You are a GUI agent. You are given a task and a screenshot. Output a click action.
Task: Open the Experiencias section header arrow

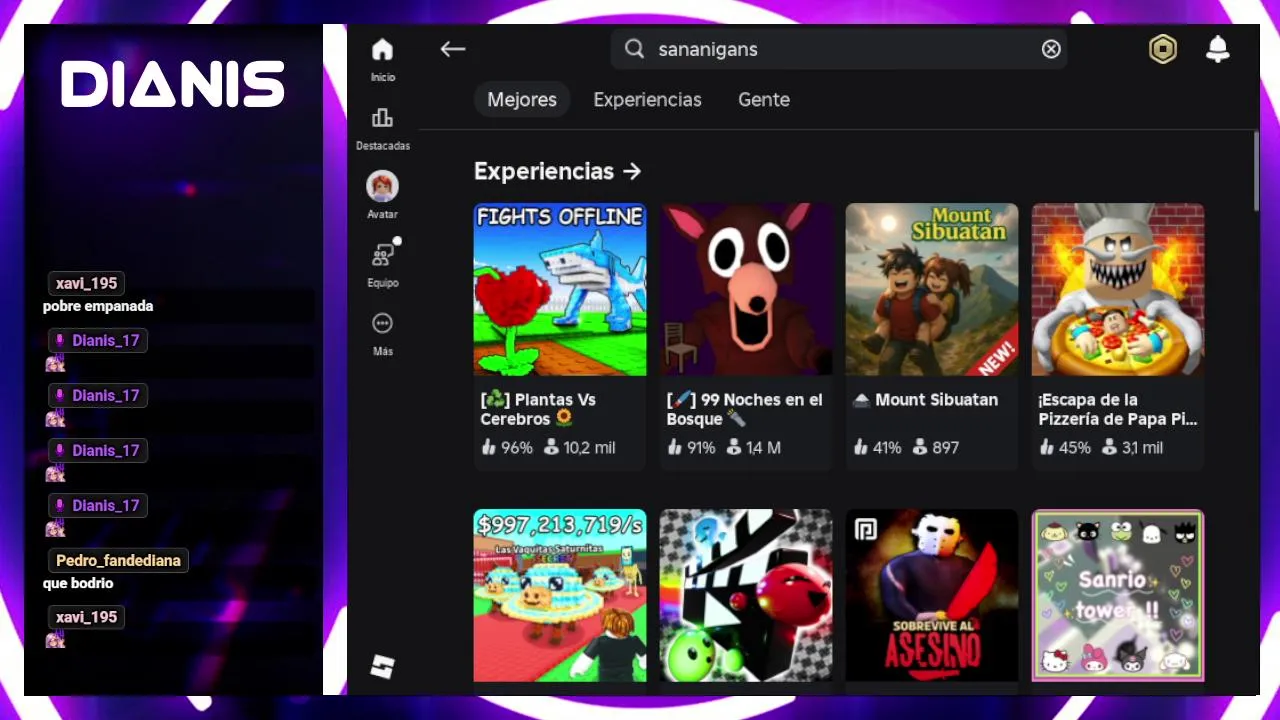(632, 171)
